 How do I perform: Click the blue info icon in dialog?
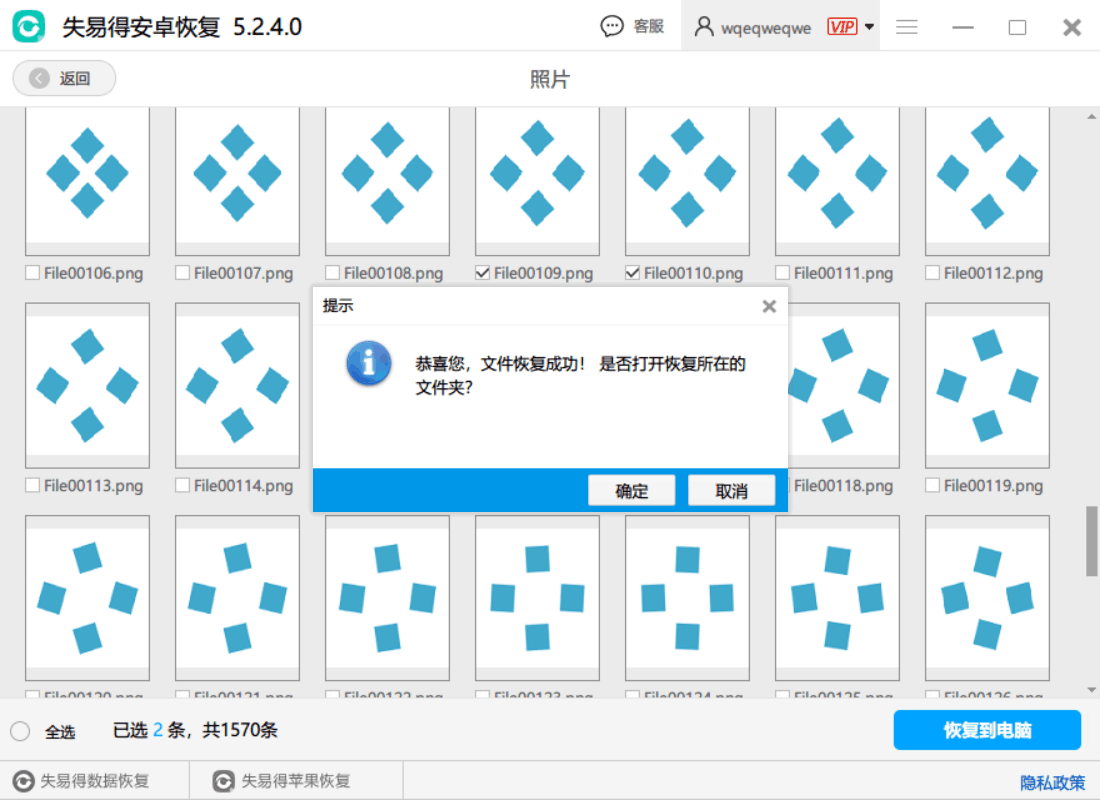(368, 364)
